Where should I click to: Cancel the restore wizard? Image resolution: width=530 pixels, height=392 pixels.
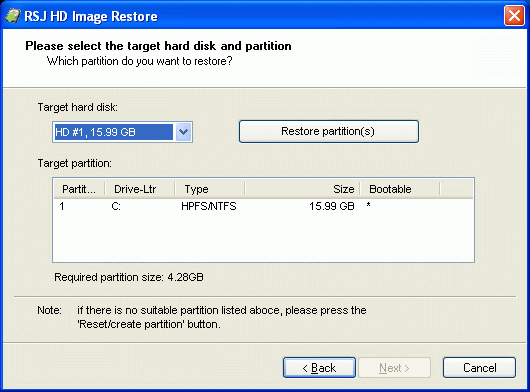(x=479, y=367)
